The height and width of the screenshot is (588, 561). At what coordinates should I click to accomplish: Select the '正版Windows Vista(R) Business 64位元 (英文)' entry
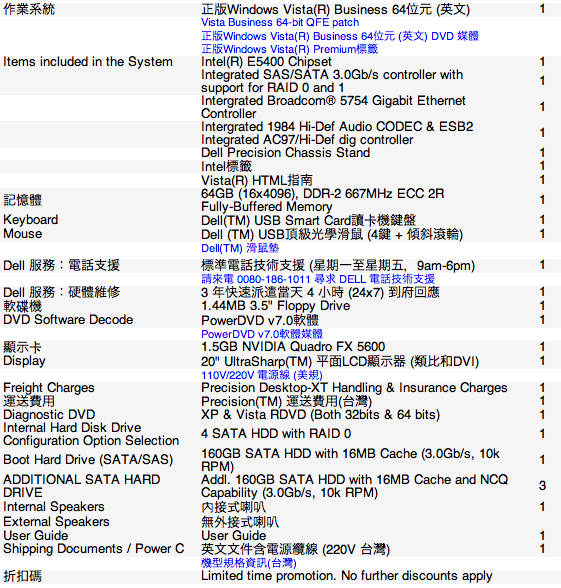click(x=336, y=9)
